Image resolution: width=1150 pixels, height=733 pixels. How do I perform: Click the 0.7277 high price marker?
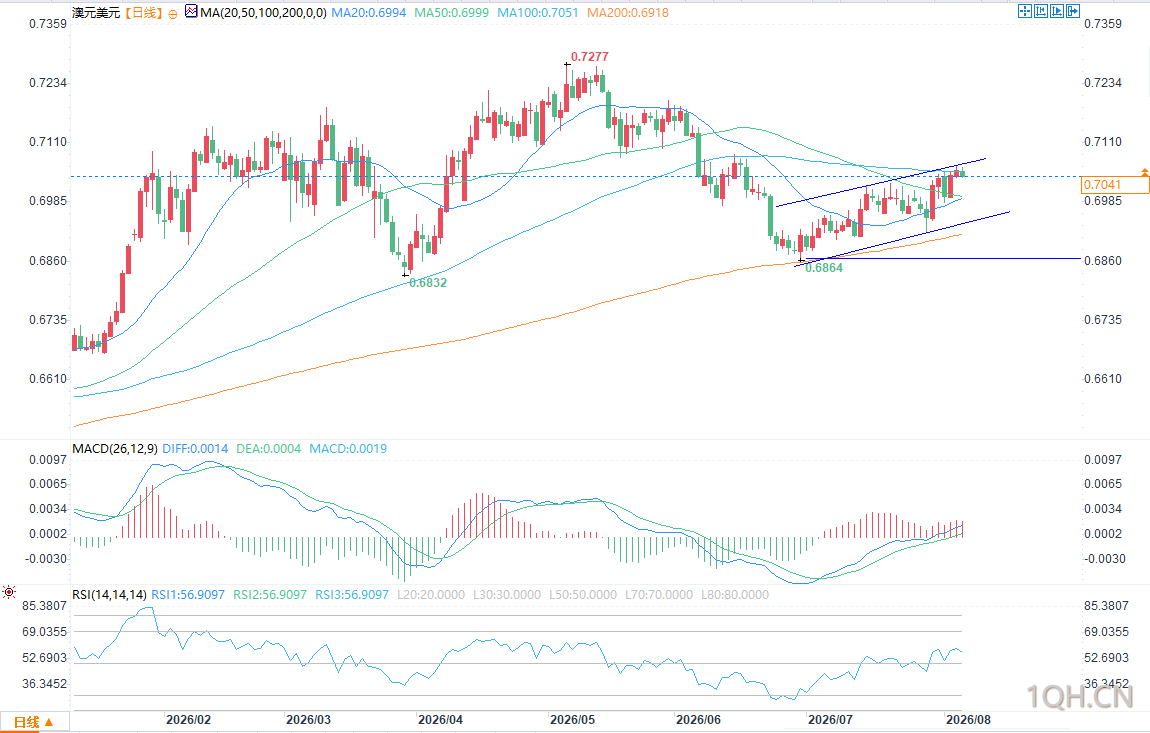point(590,56)
